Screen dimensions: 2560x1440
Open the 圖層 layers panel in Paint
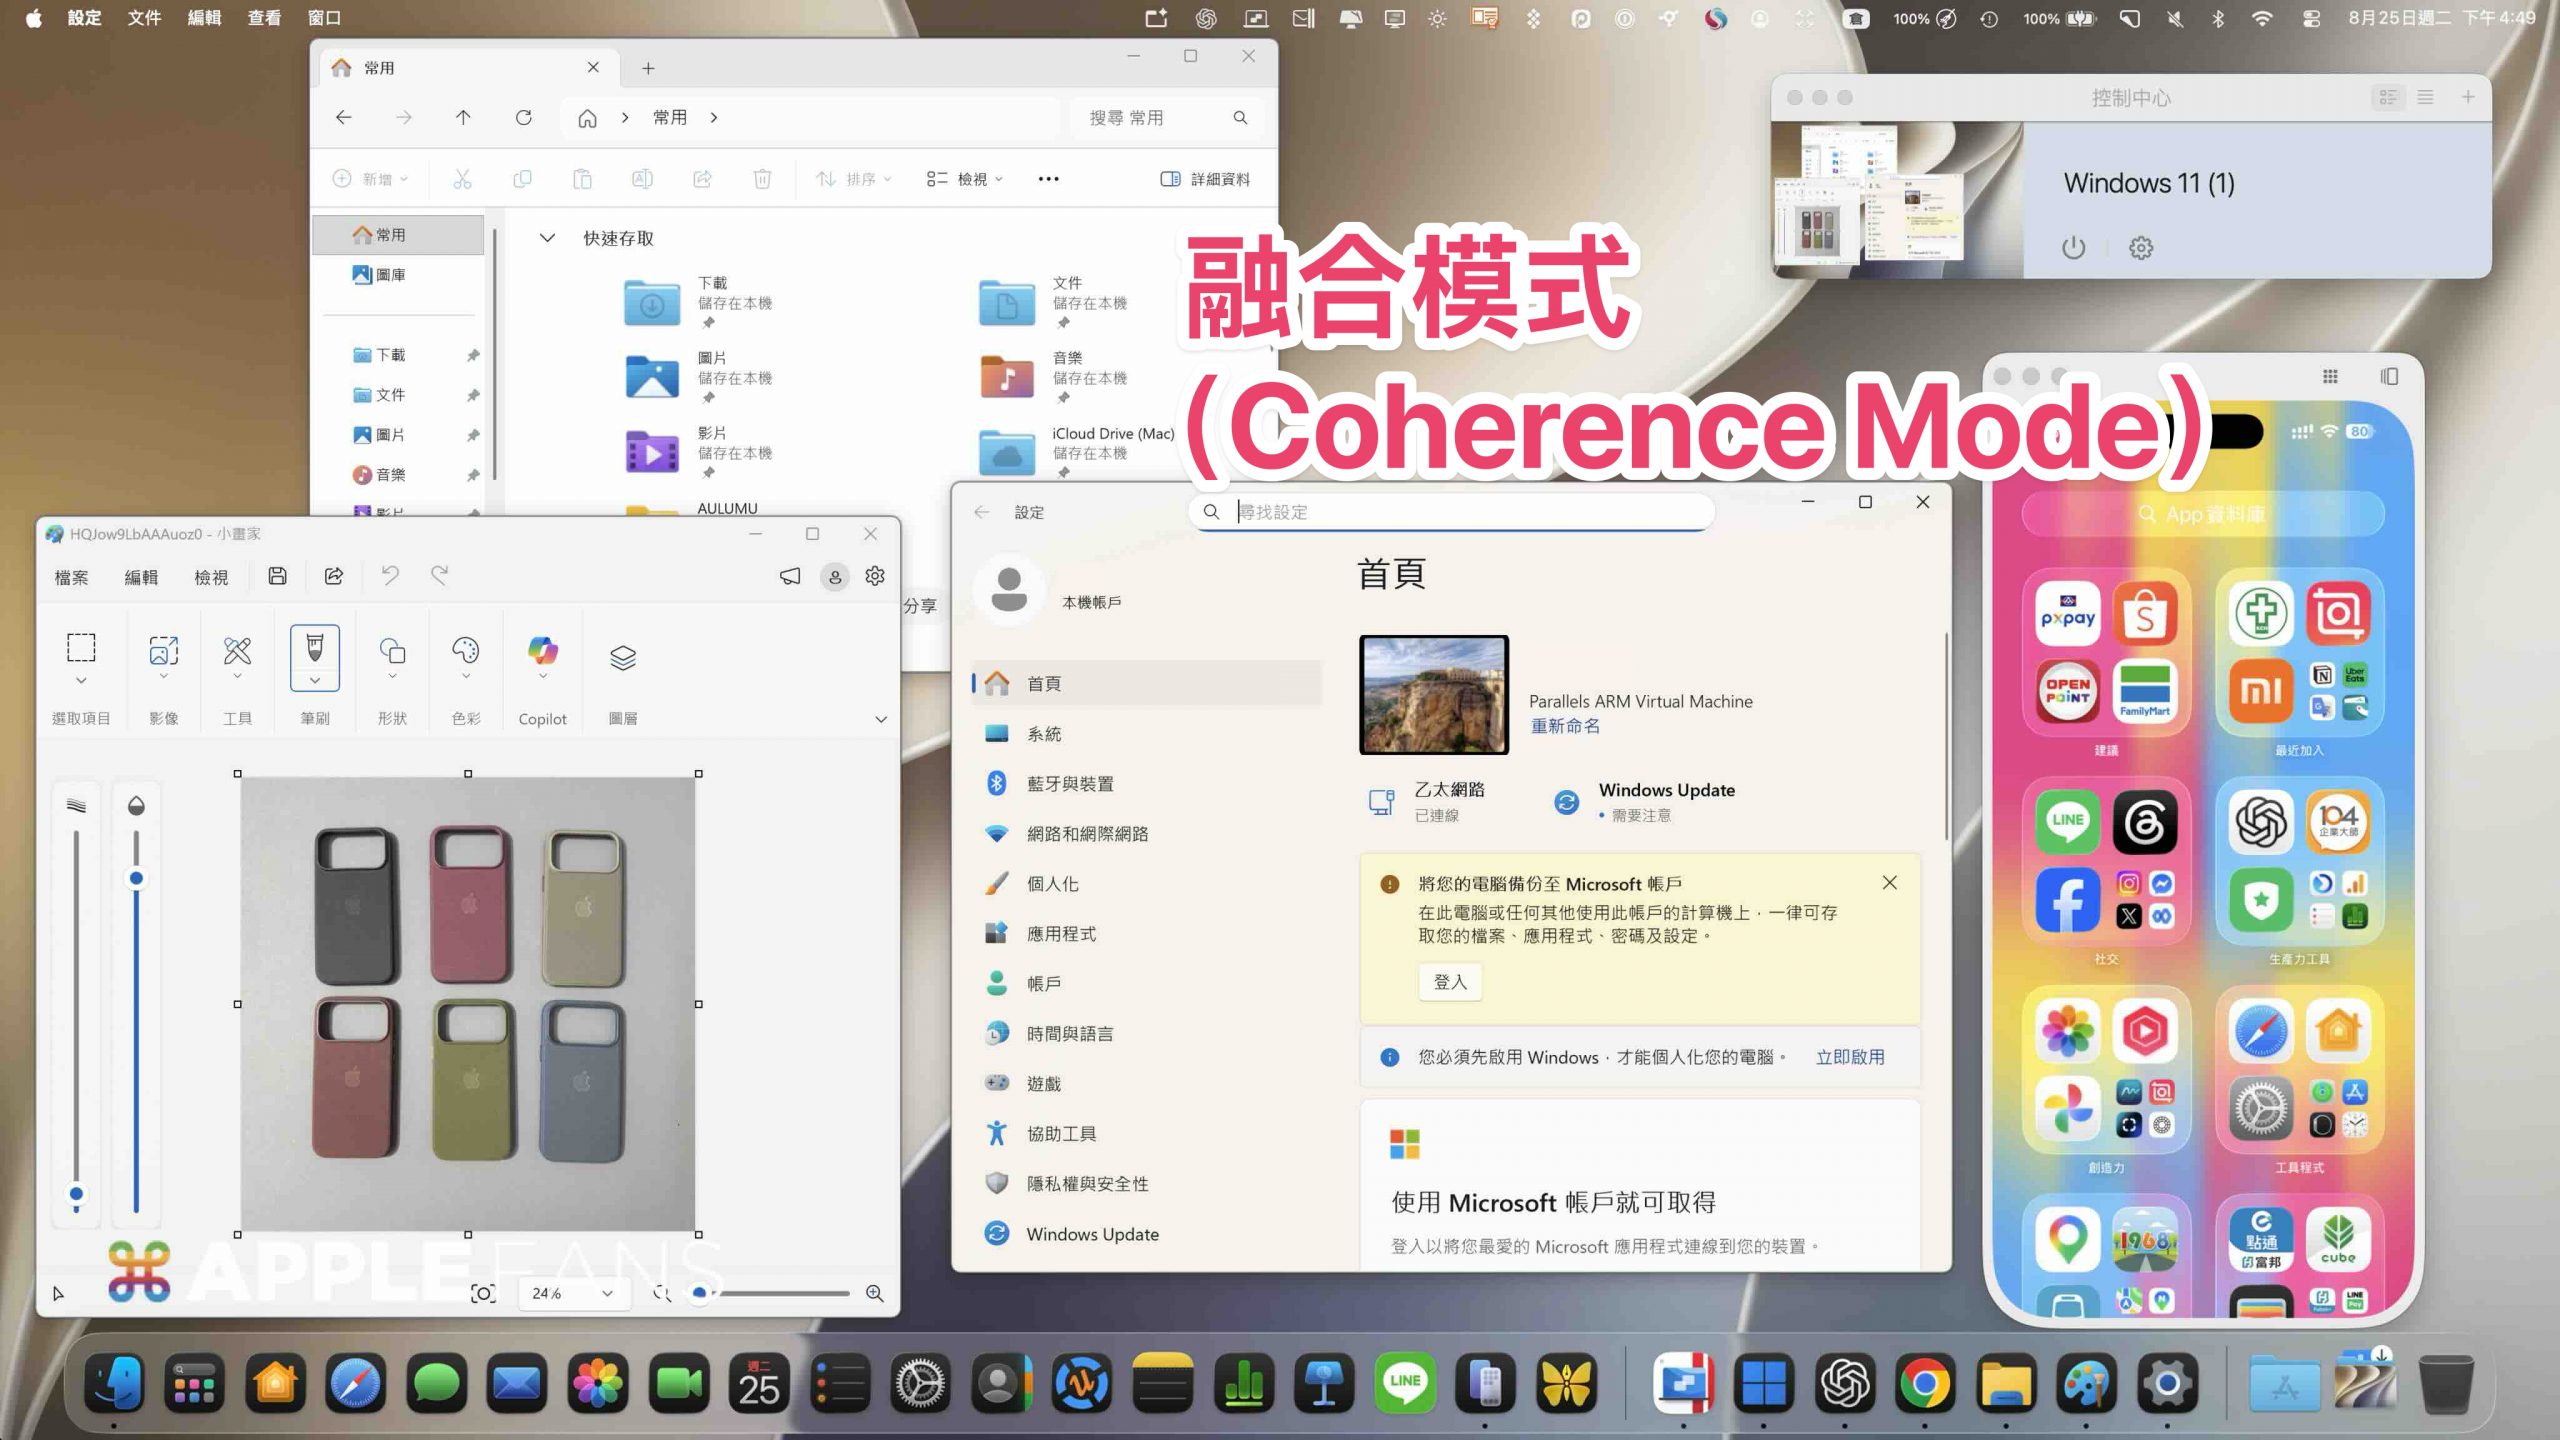[x=623, y=657]
